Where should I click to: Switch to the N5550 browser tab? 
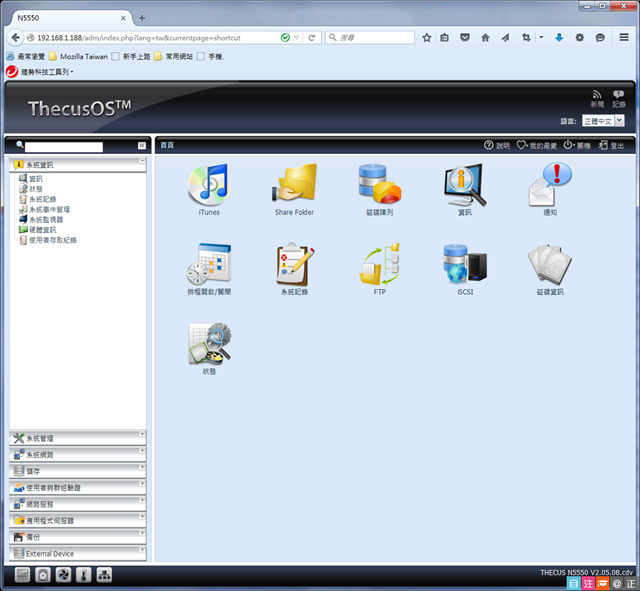pyautogui.click(x=67, y=18)
